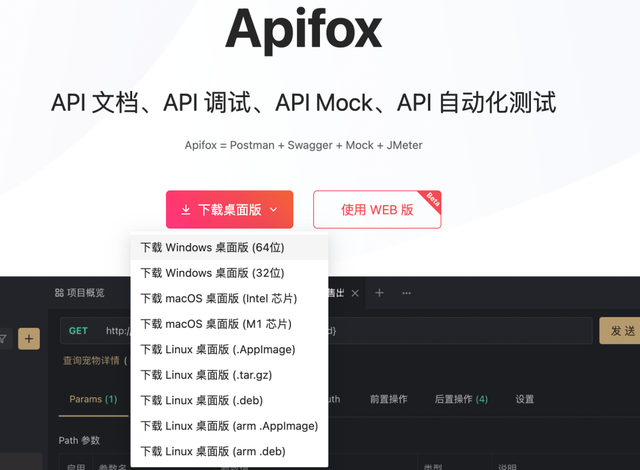The width and height of the screenshot is (640, 470).
Task: Click the download arrow icon in 下载桌面版
Action: pyautogui.click(x=186, y=210)
